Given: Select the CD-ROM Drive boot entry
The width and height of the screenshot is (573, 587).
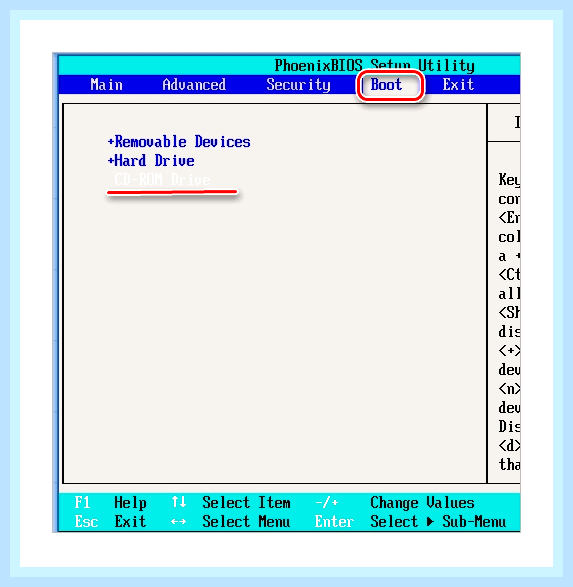Looking at the screenshot, I should coord(162,180).
